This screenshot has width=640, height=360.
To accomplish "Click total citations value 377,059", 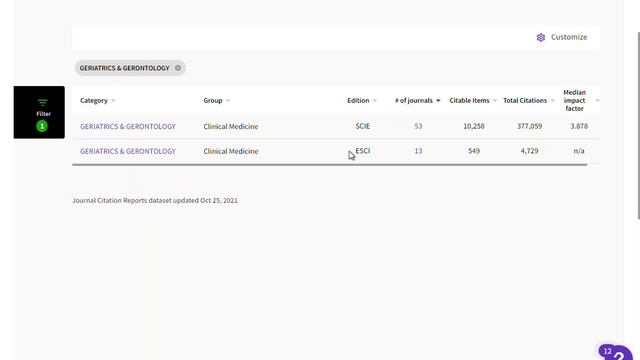I will click(x=529, y=126).
